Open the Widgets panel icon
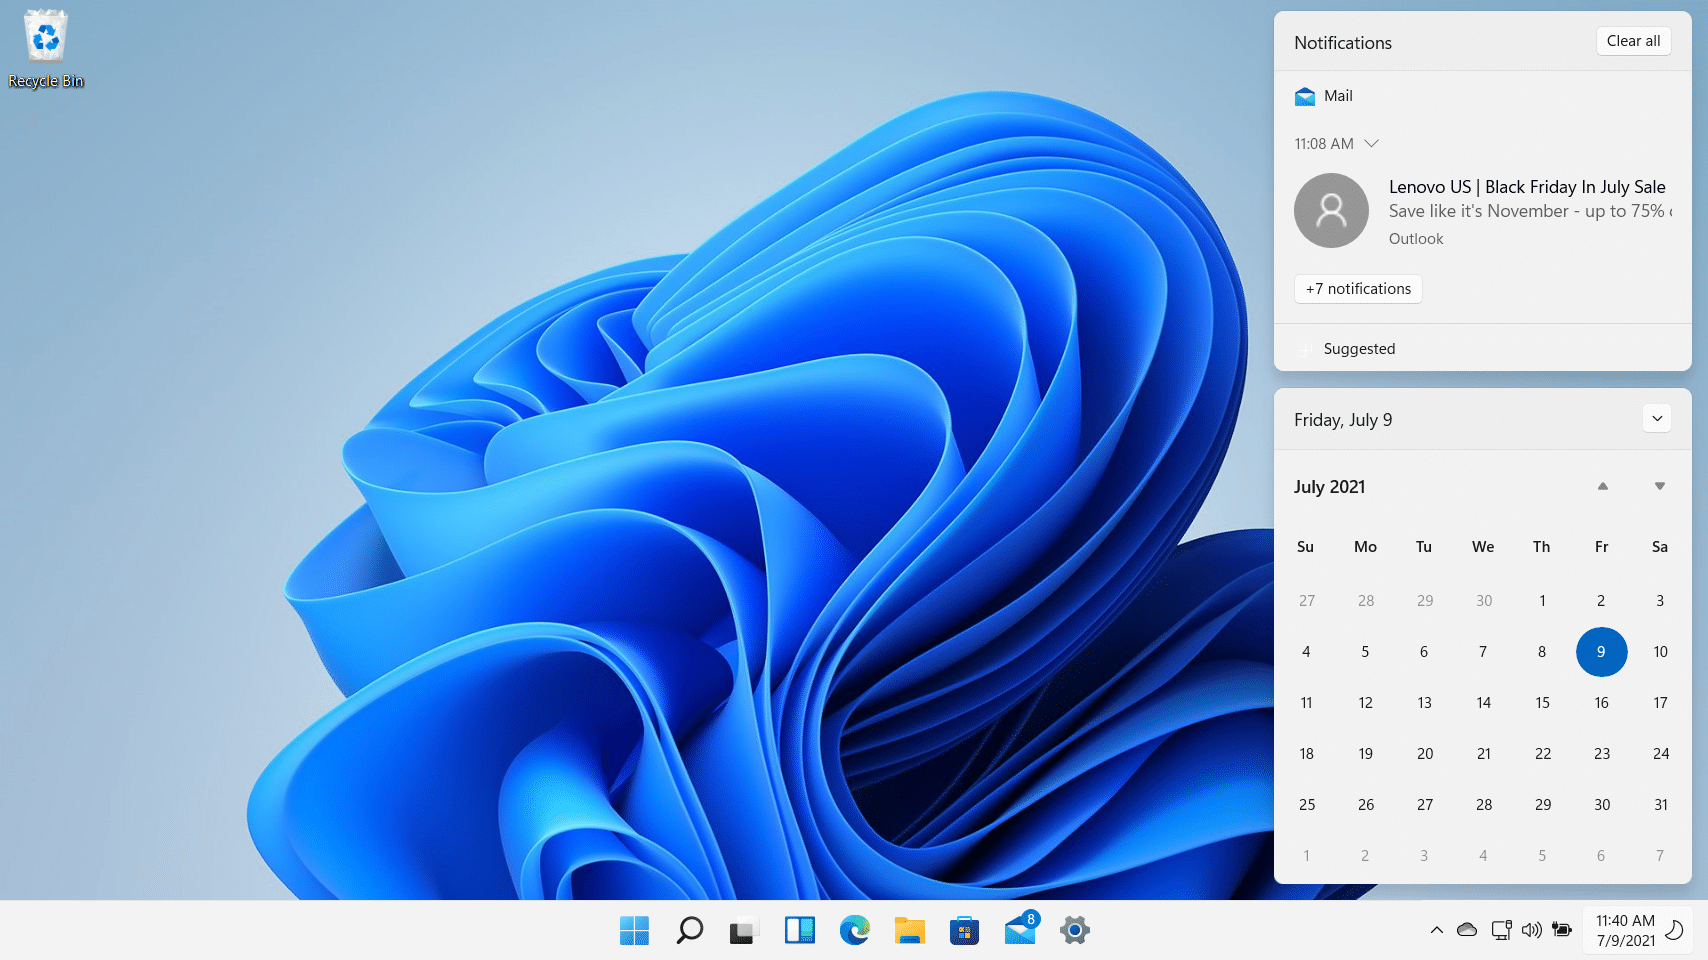 click(799, 930)
